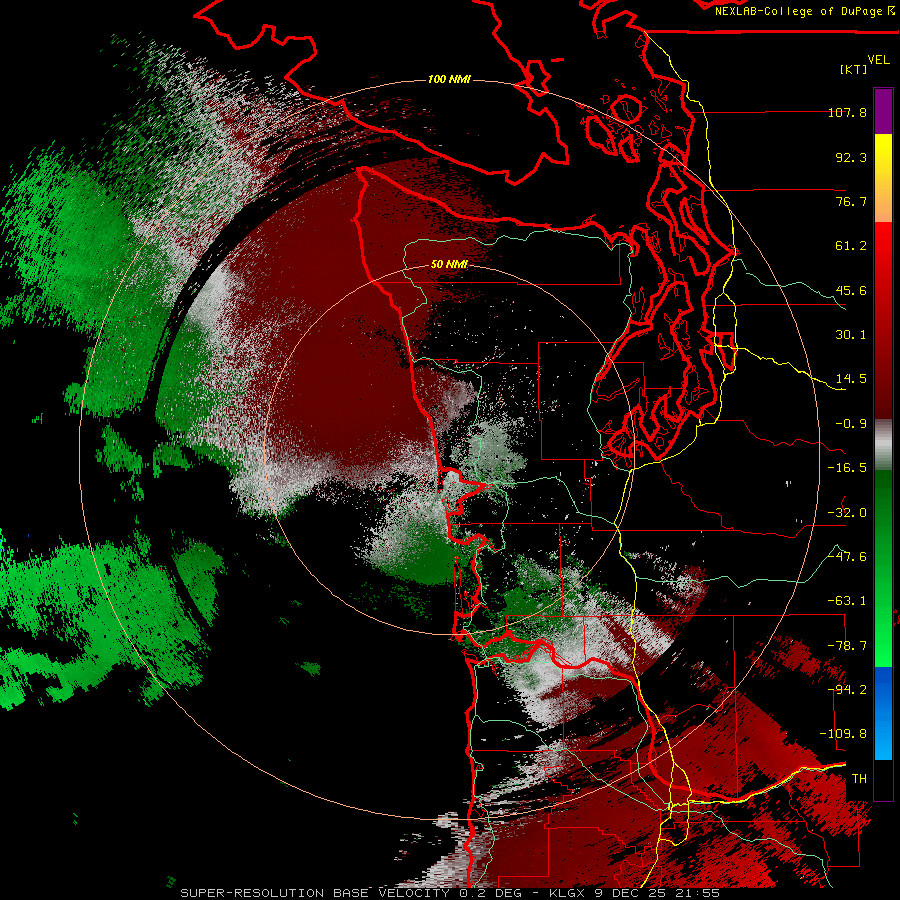Image resolution: width=900 pixels, height=900 pixels.
Task: Click the Super-Resolution Base Velocity caption
Action: point(449,893)
